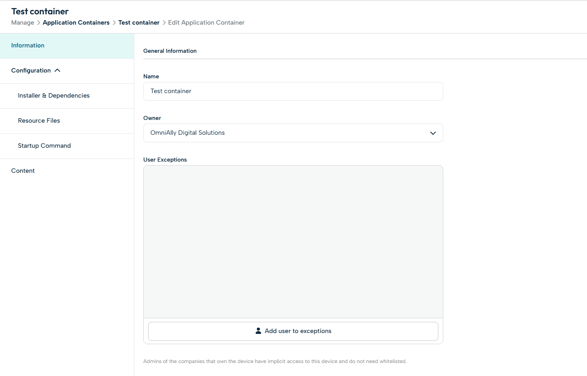Navigate to Application Containers breadcrumb
The height and width of the screenshot is (376, 587).
(x=76, y=22)
